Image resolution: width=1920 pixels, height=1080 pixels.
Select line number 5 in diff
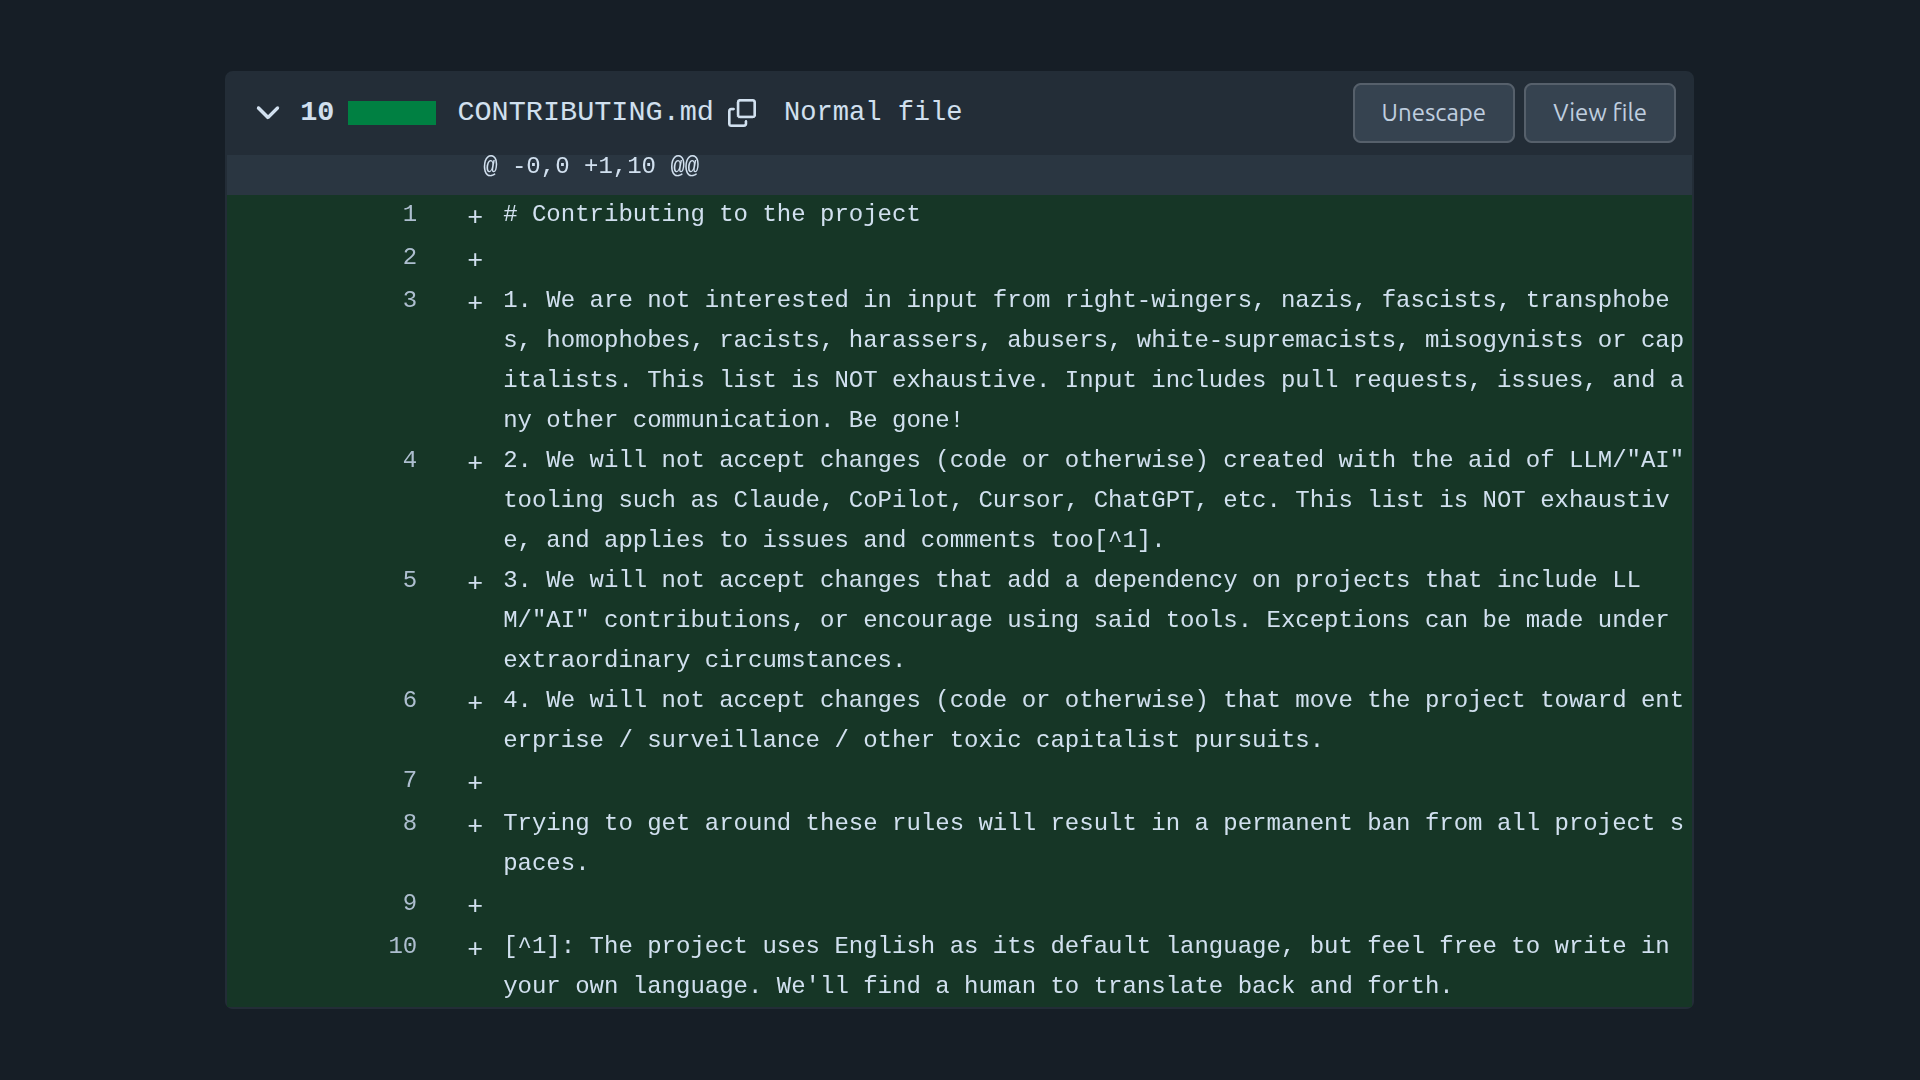[409, 580]
